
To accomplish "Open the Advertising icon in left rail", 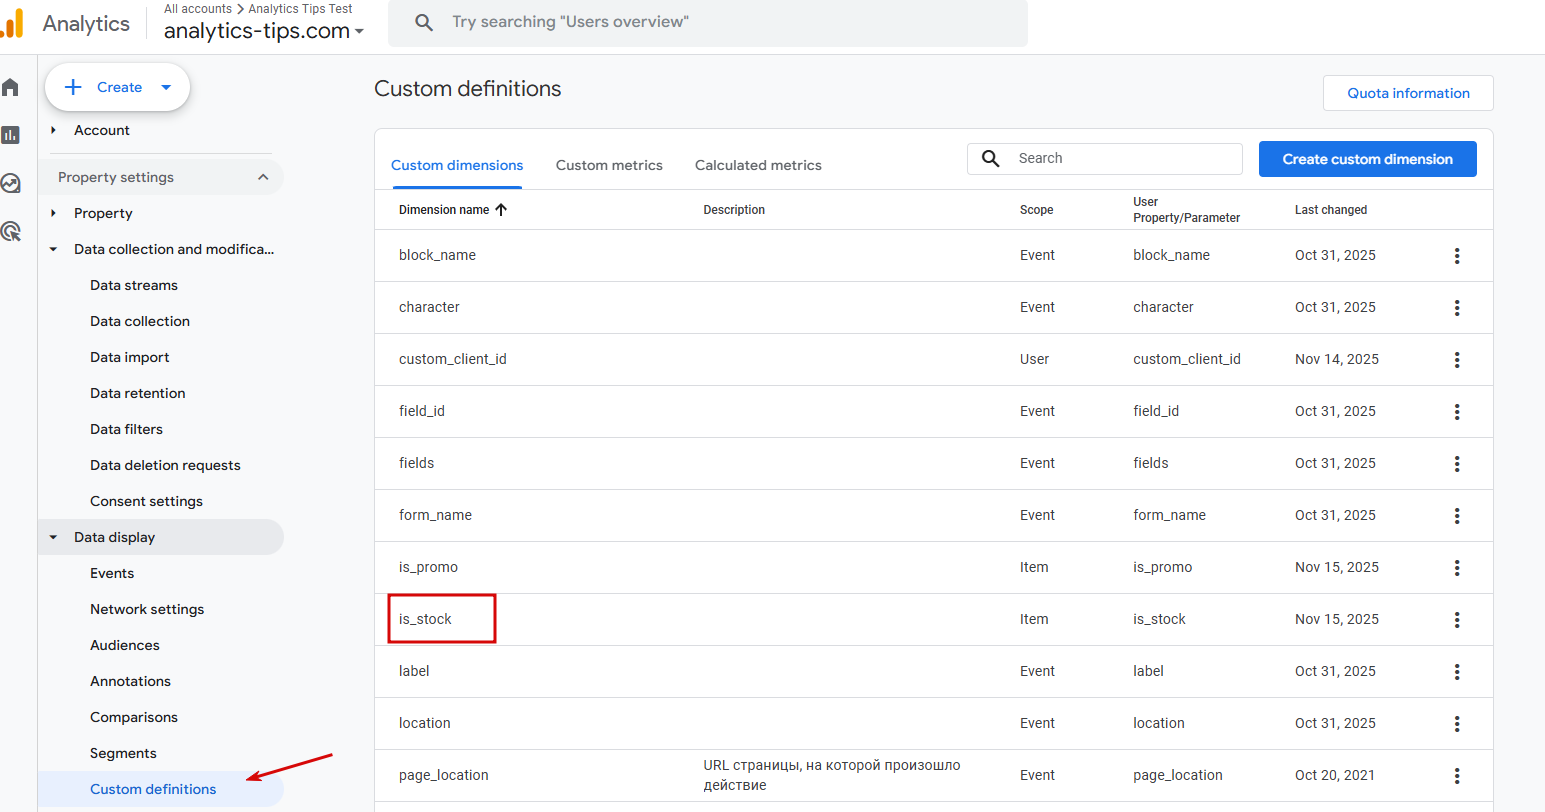I will [x=11, y=232].
